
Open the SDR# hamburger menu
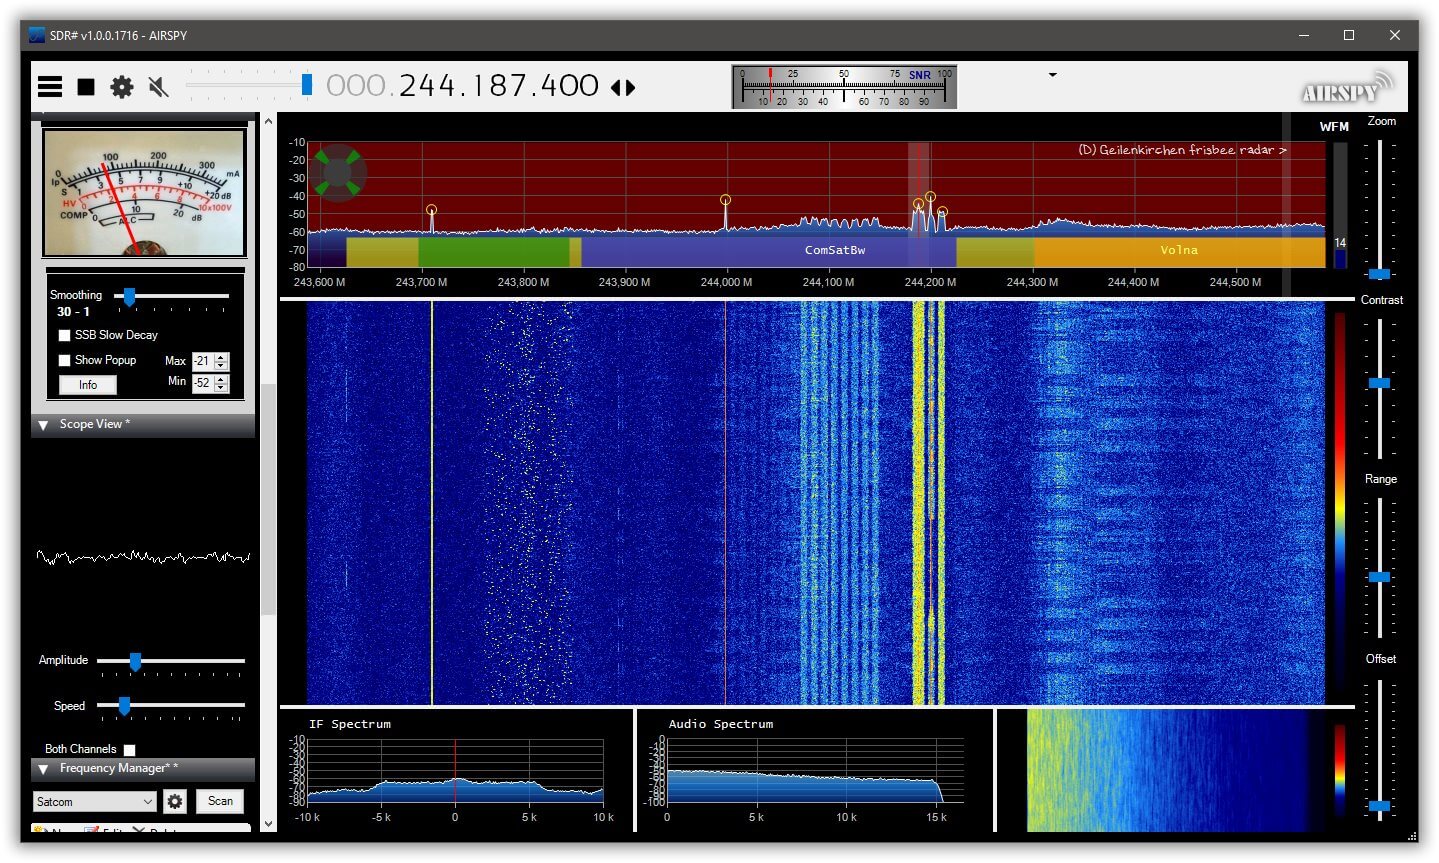[49, 86]
